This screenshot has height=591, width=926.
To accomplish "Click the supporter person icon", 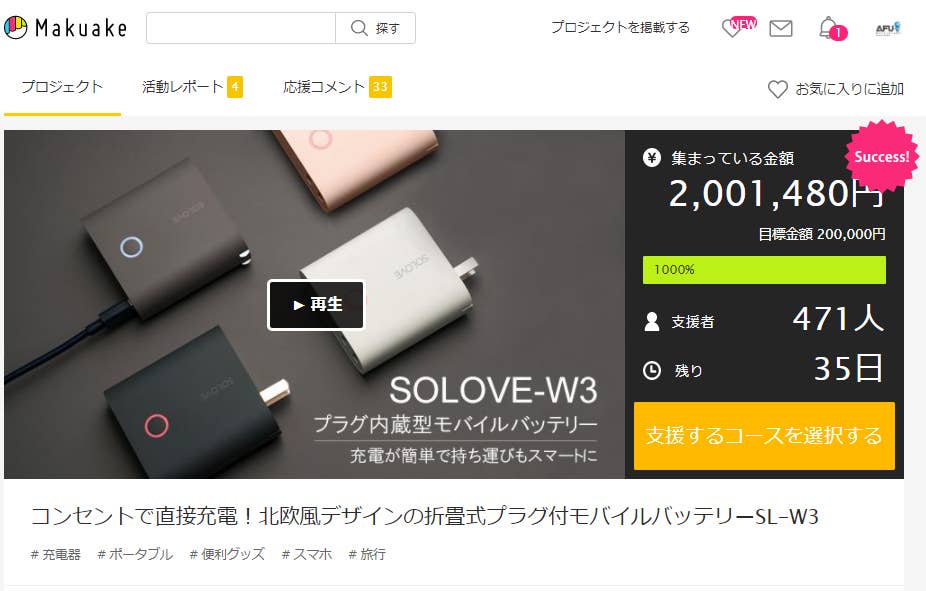I will tap(652, 322).
